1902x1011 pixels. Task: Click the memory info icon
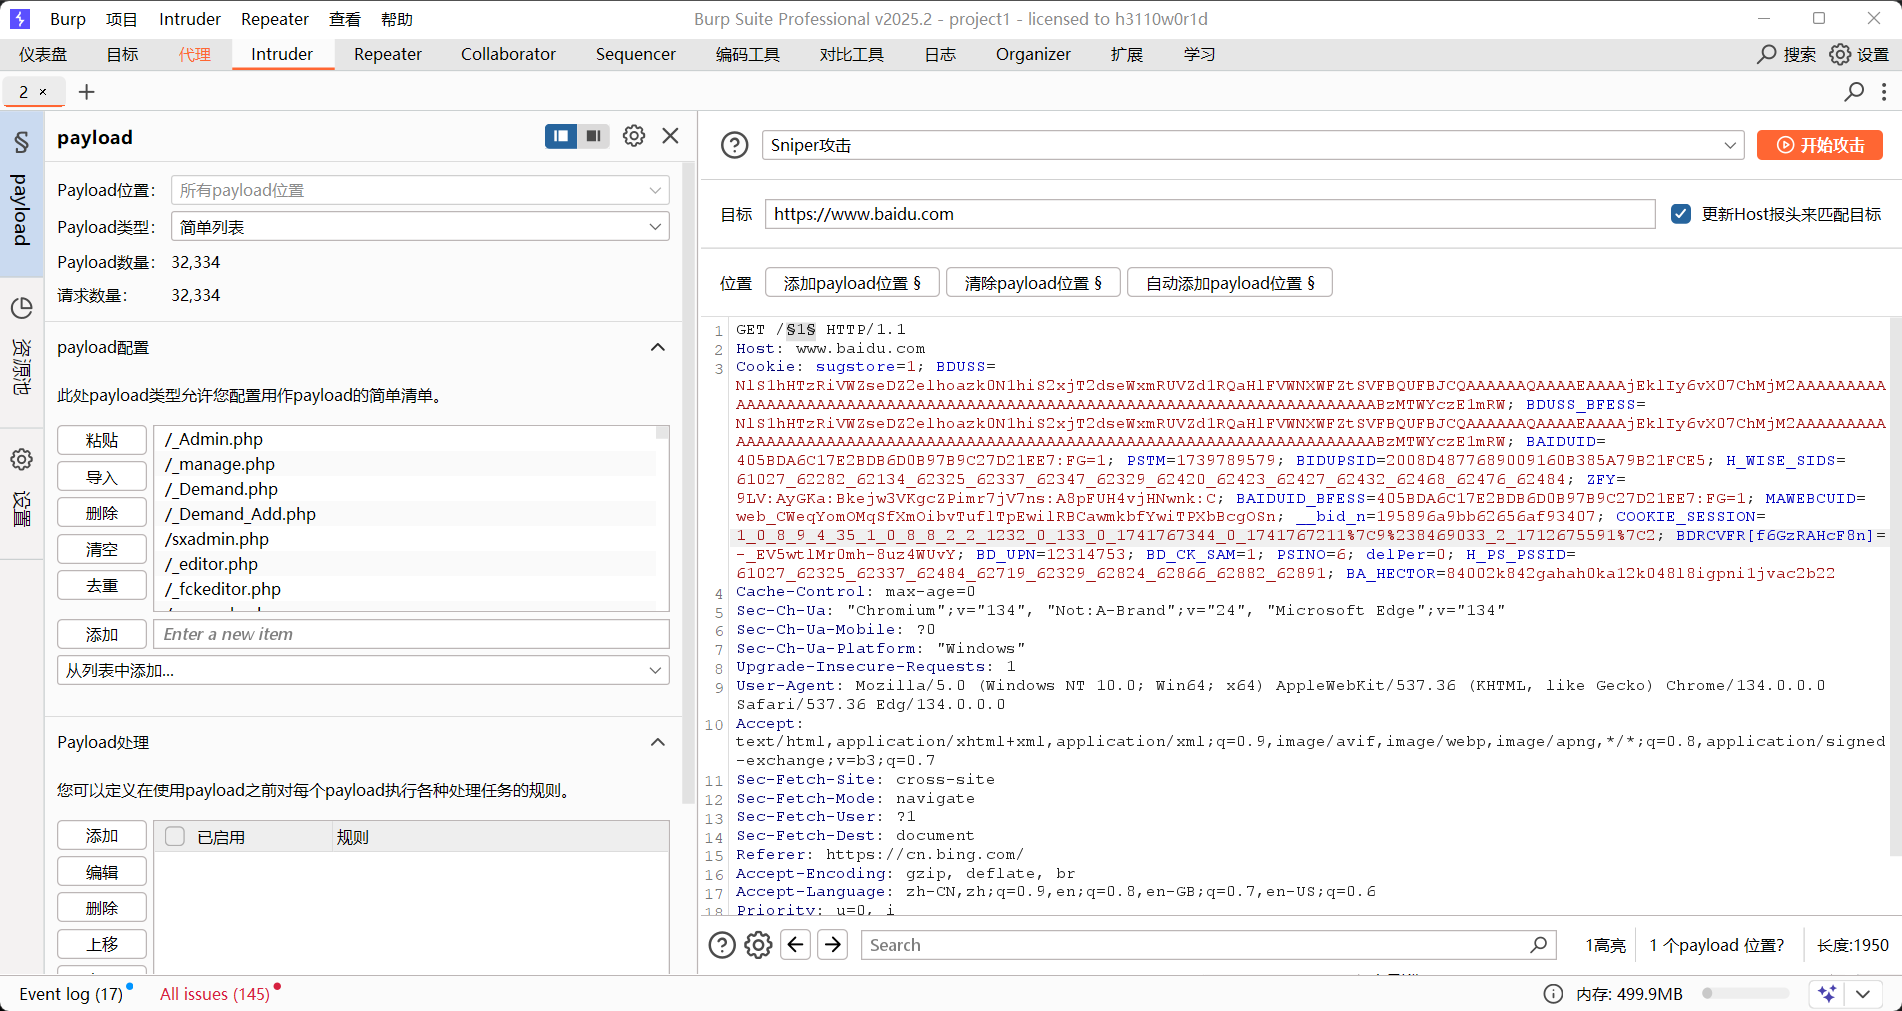coord(1553,994)
